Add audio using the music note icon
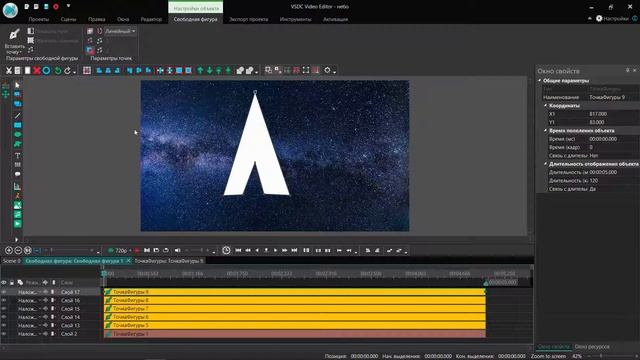640x360 pixels. point(17,215)
